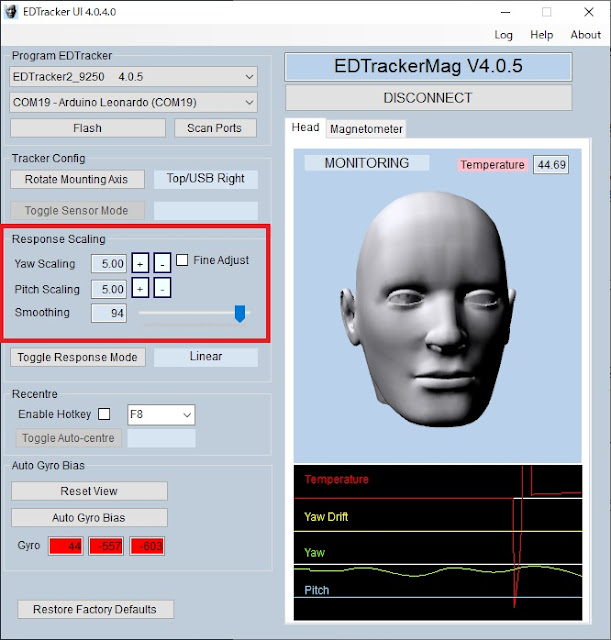Click the Yaw Scaling minus button
The image size is (611, 640).
(x=162, y=263)
